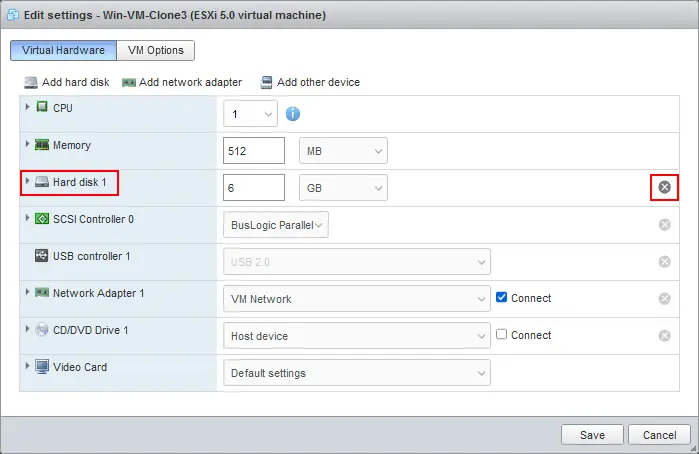Click the SCSI Controller 0 icon

pos(42,219)
